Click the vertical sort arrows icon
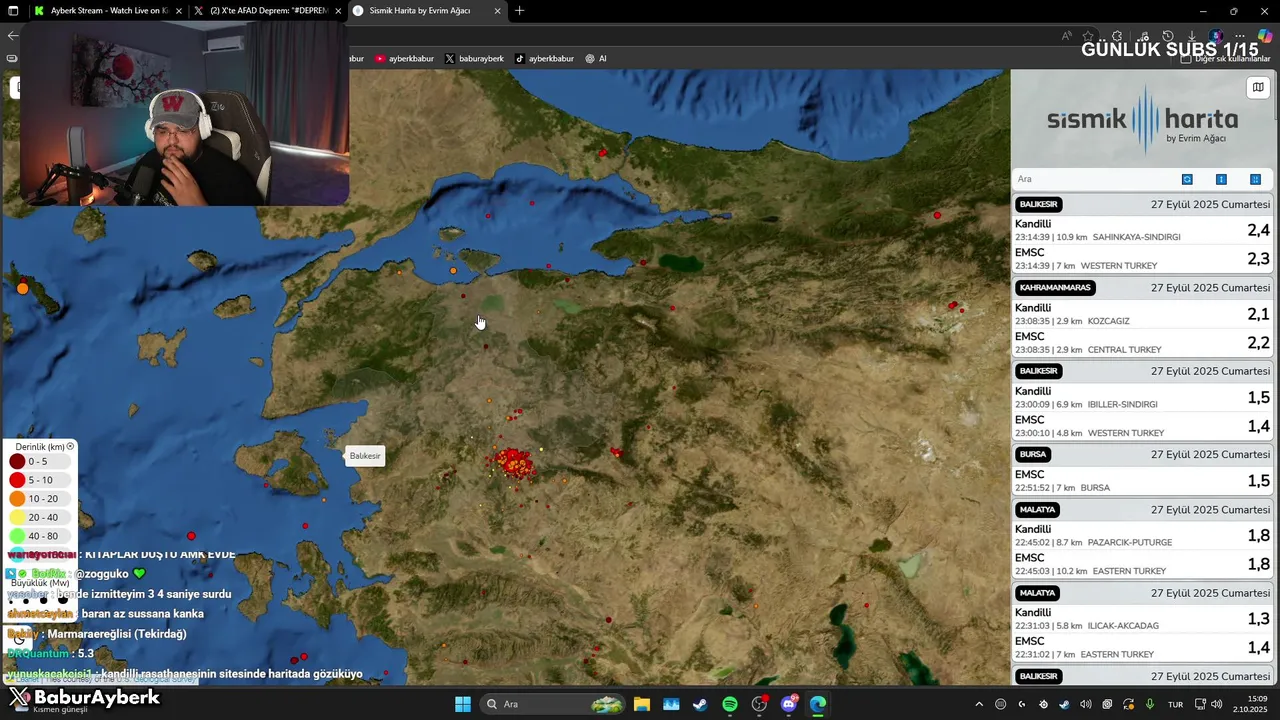The image size is (1280, 720). pos(1221,179)
